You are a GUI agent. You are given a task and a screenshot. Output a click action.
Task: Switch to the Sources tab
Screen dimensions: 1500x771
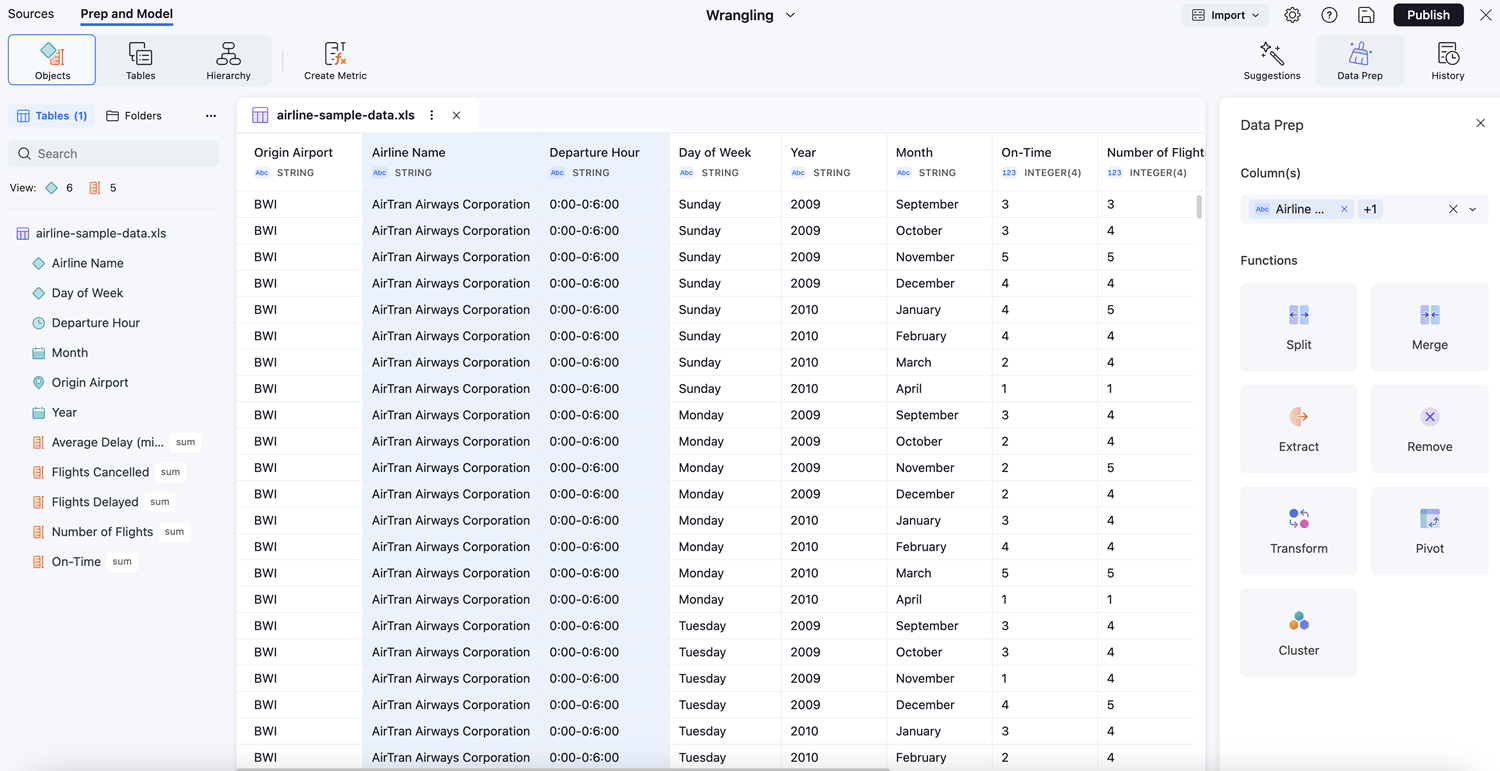point(31,14)
